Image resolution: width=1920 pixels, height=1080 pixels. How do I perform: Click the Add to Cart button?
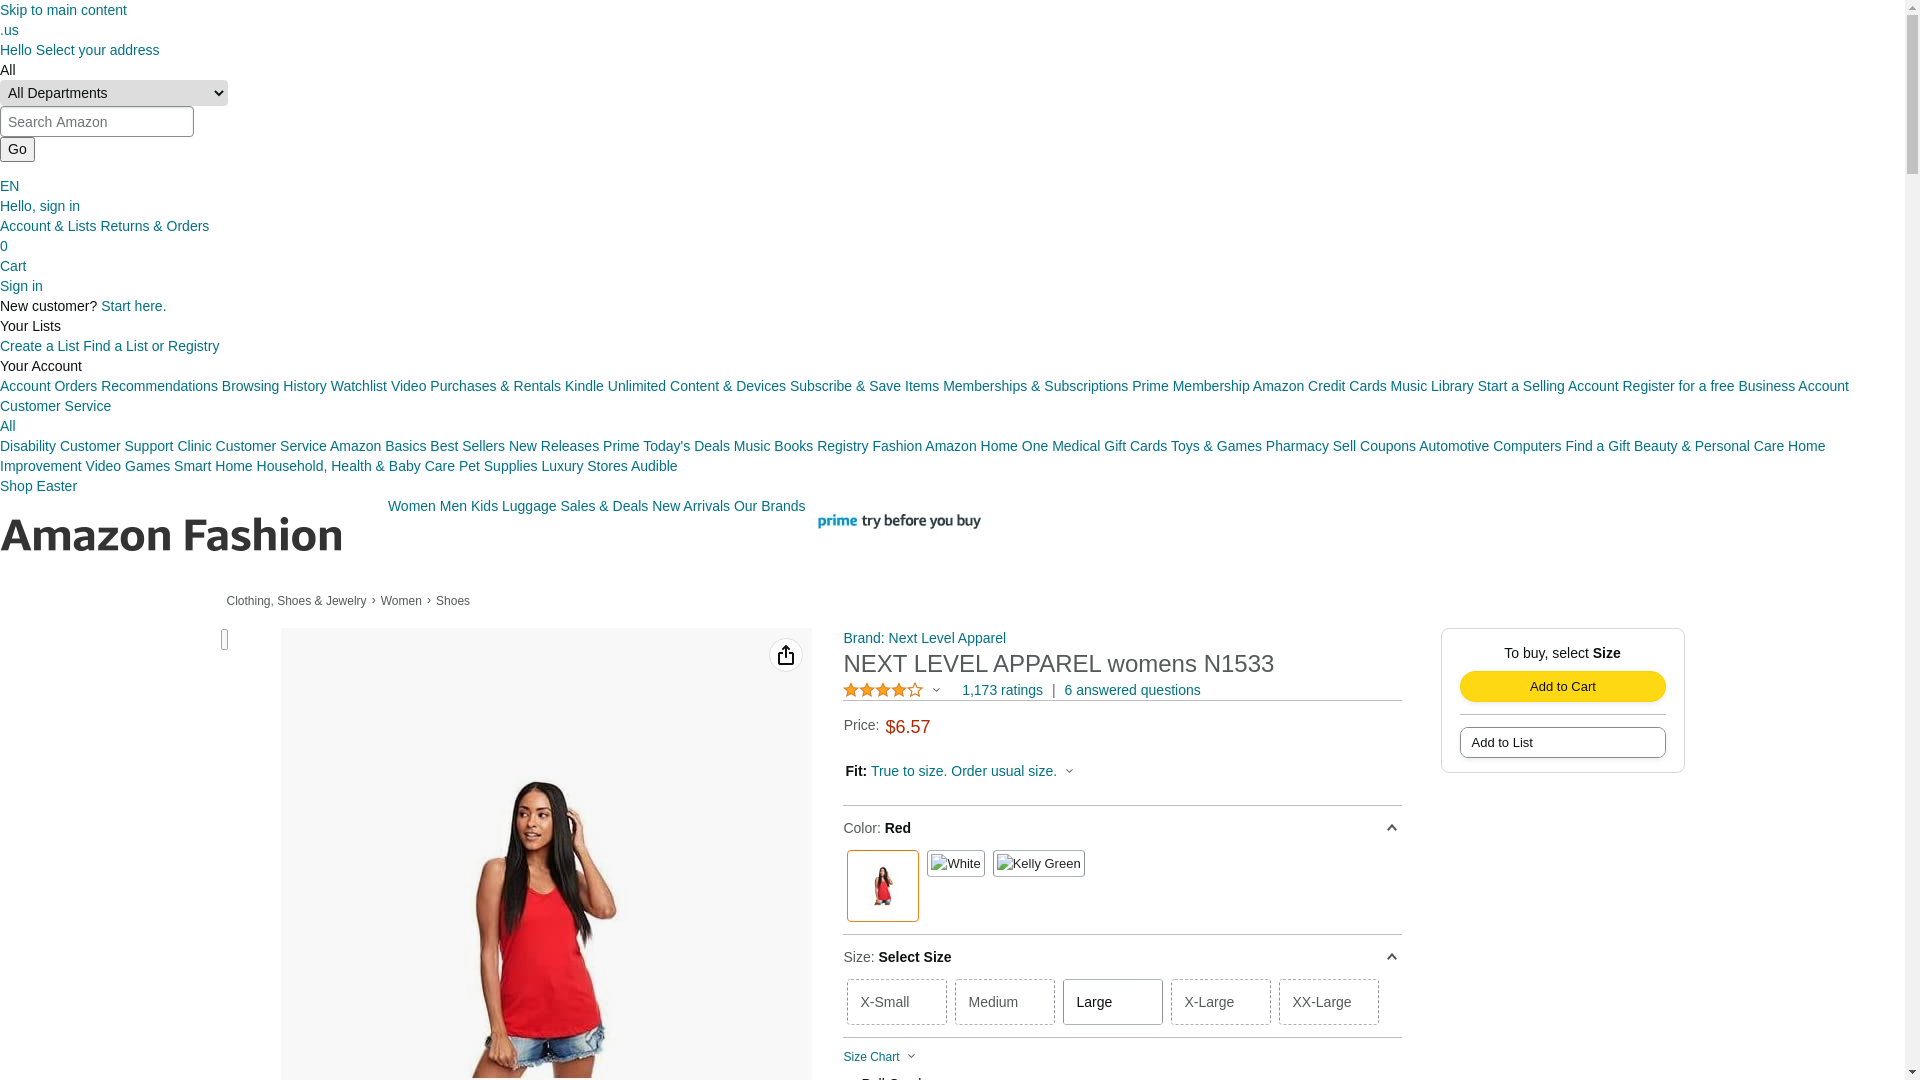[x=1563, y=687]
